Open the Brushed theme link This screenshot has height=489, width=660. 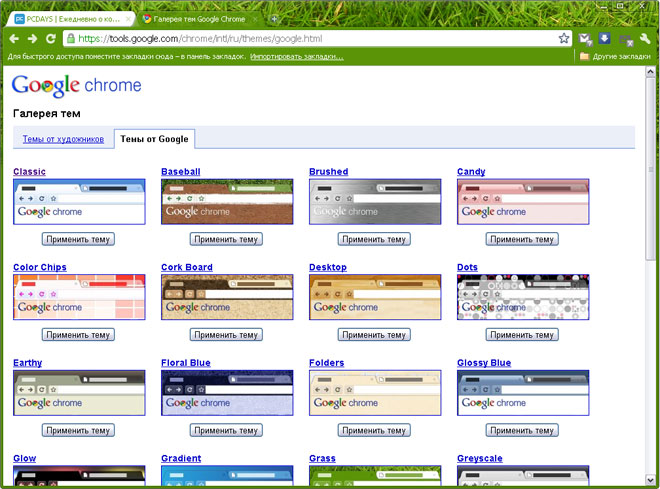pos(329,172)
